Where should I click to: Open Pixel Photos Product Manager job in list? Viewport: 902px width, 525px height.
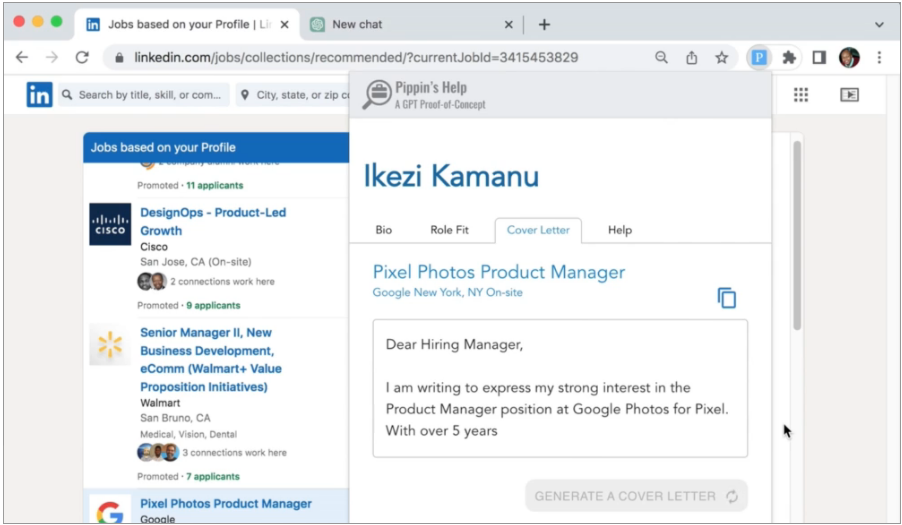226,503
